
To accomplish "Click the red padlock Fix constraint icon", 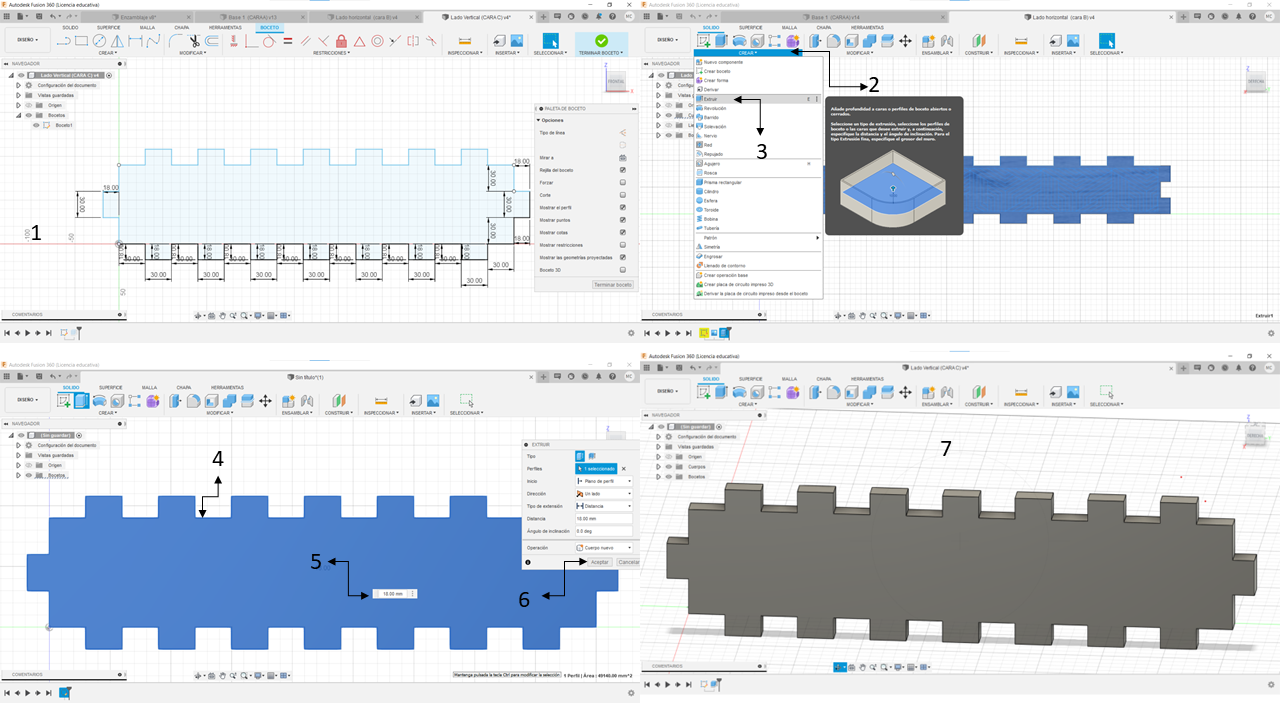I will (x=342, y=41).
